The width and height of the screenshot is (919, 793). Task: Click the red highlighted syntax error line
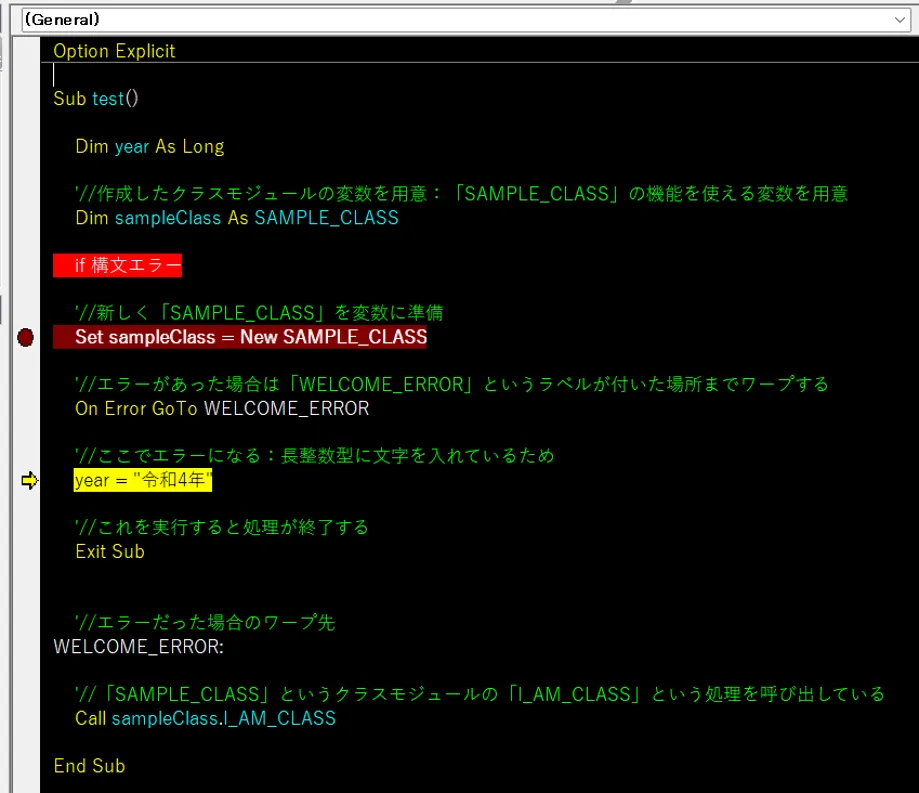click(128, 266)
